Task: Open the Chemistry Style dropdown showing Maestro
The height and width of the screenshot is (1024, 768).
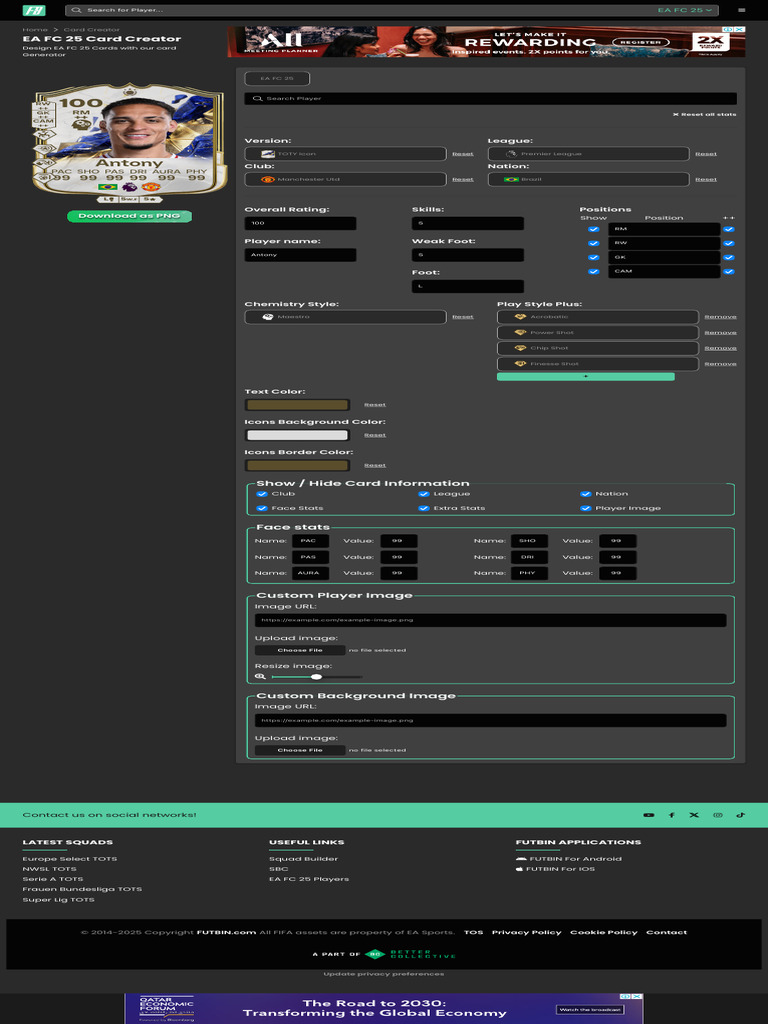Action: pyautogui.click(x=345, y=317)
